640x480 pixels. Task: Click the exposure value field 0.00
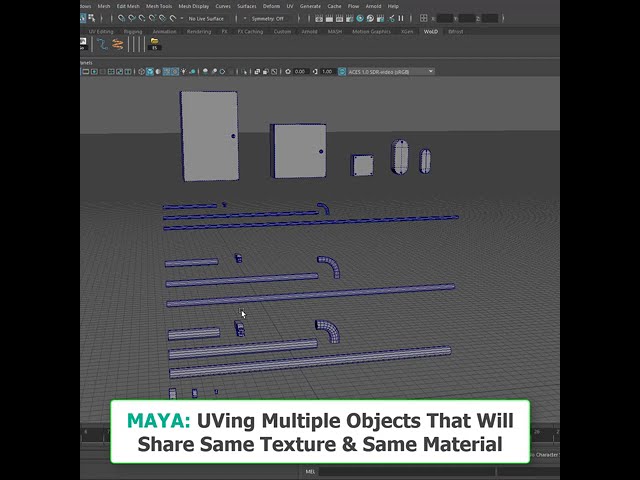click(x=300, y=71)
